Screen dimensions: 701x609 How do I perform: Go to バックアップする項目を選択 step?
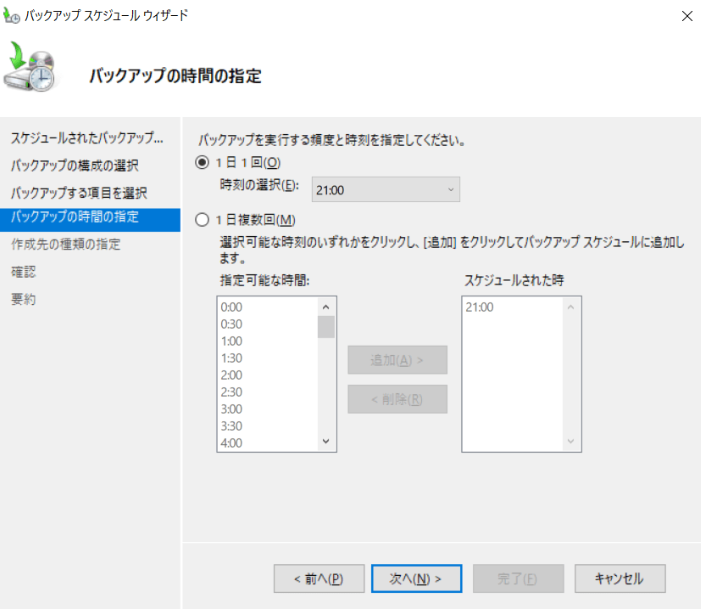pyautogui.click(x=79, y=193)
